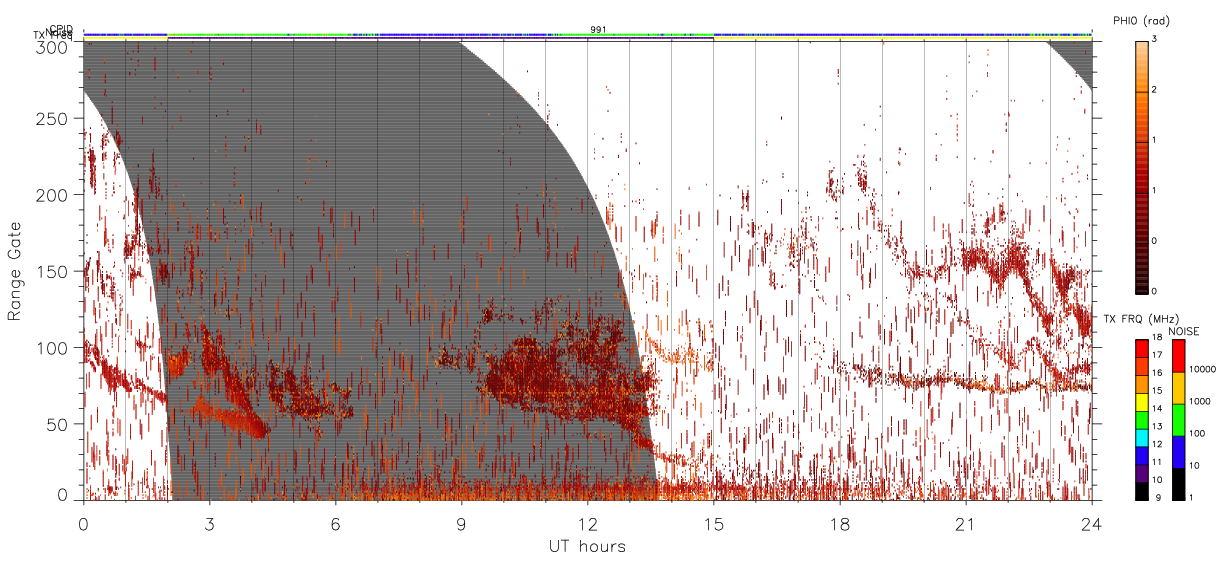Click NOISE legend value '100'
The image size is (1228, 567).
coord(1198,433)
